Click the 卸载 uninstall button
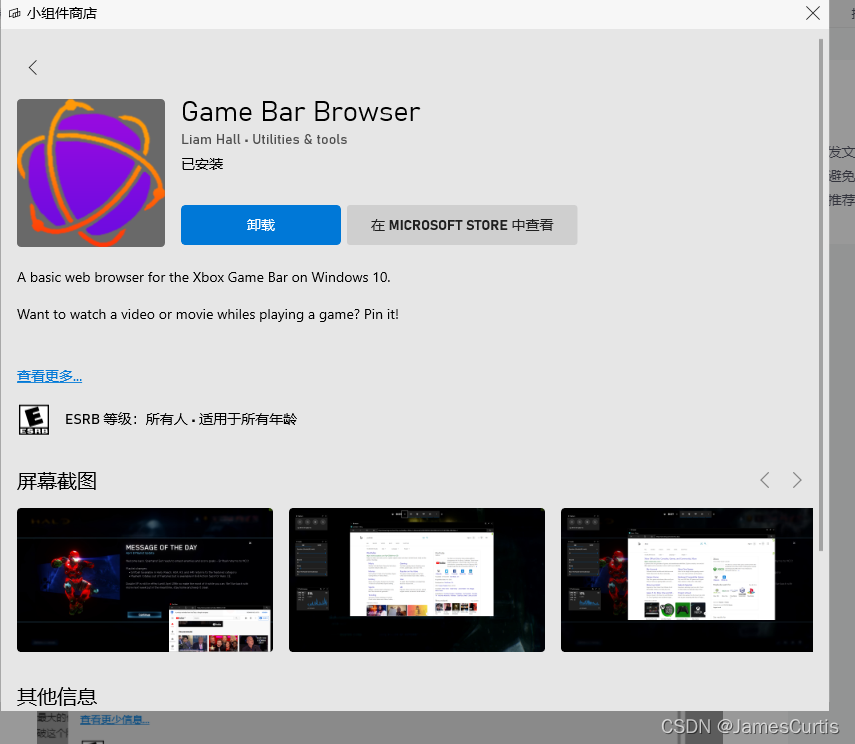Screen dimensions: 855x744 pyautogui.click(x=261, y=225)
